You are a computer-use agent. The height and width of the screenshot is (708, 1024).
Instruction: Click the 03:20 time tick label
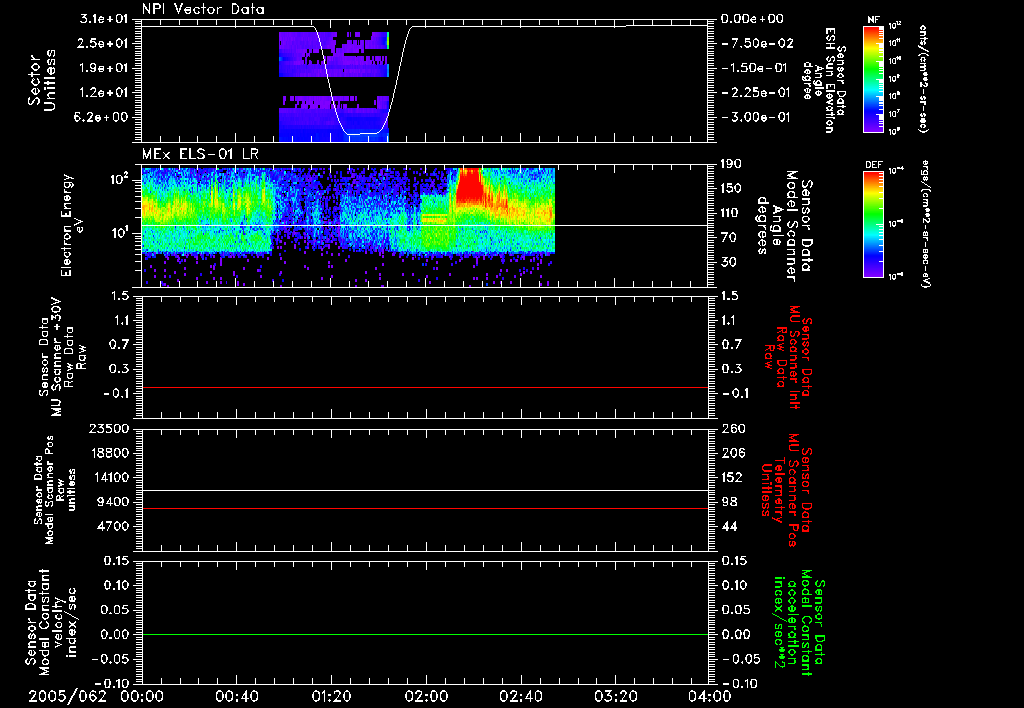[615, 696]
